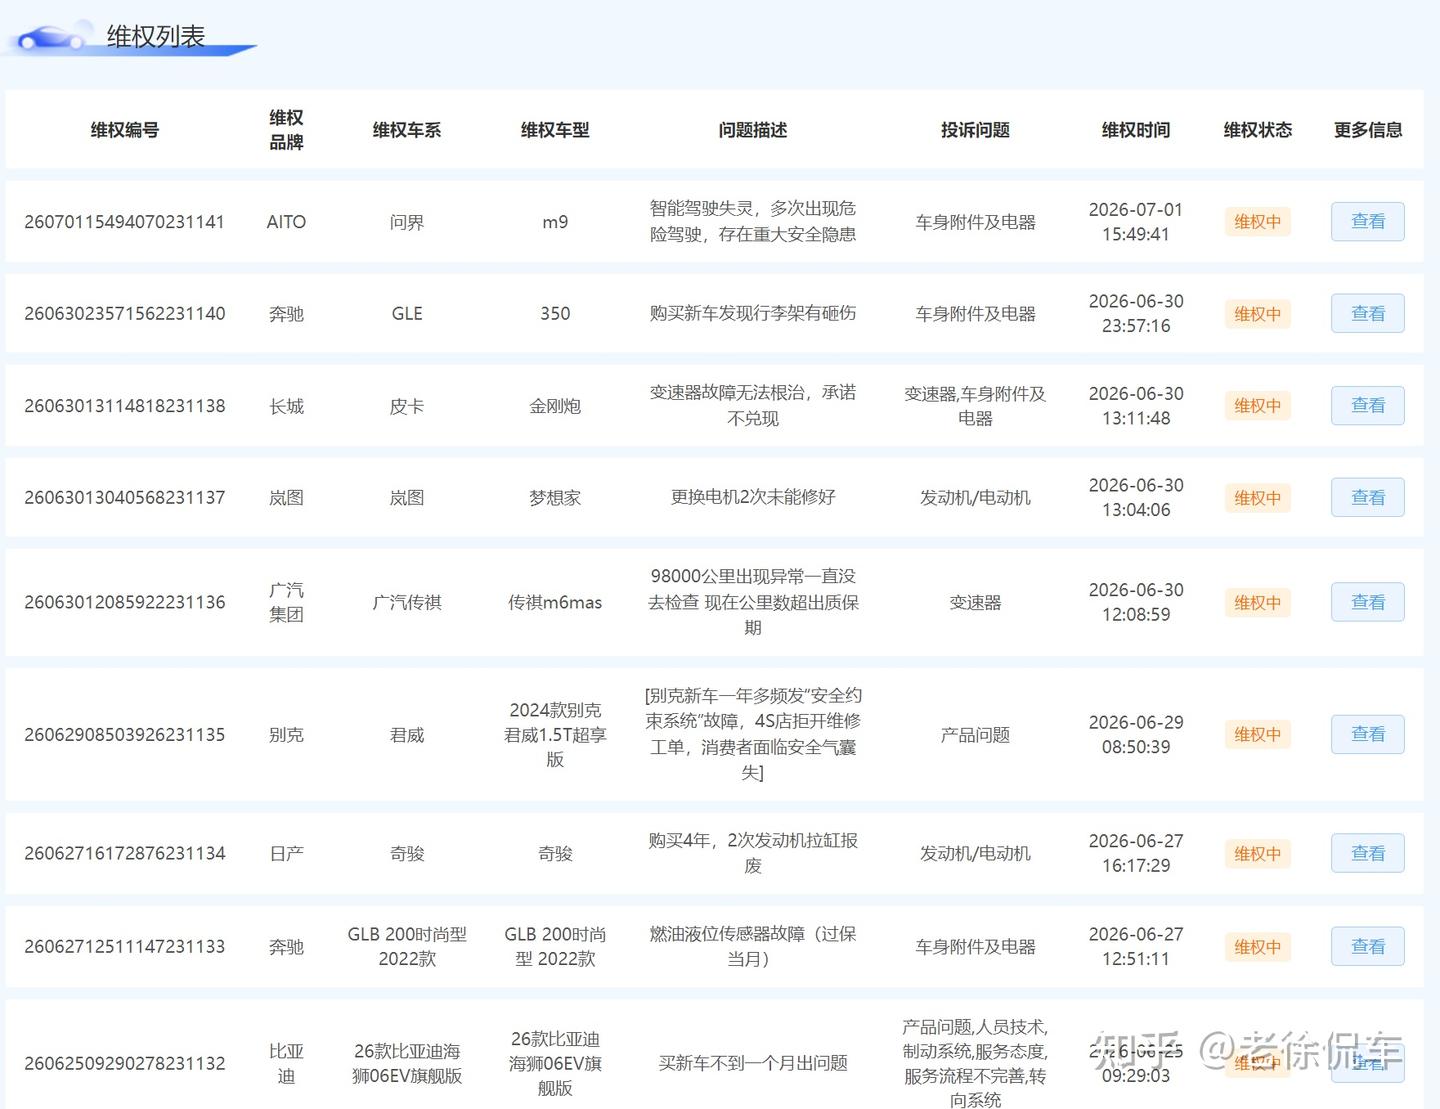Screen dimensions: 1440x1109
Task: Select complaint number 26062908503926231135
Action: 125,735
